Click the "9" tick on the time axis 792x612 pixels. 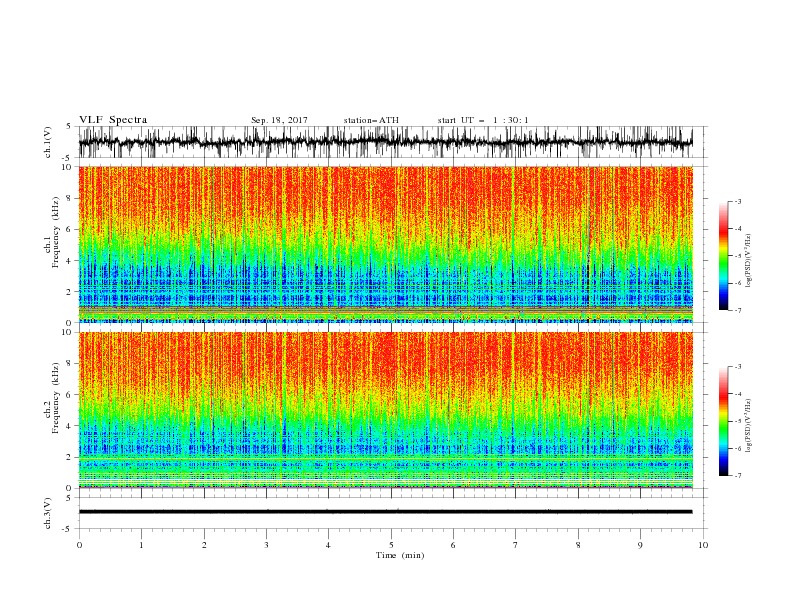pos(640,545)
